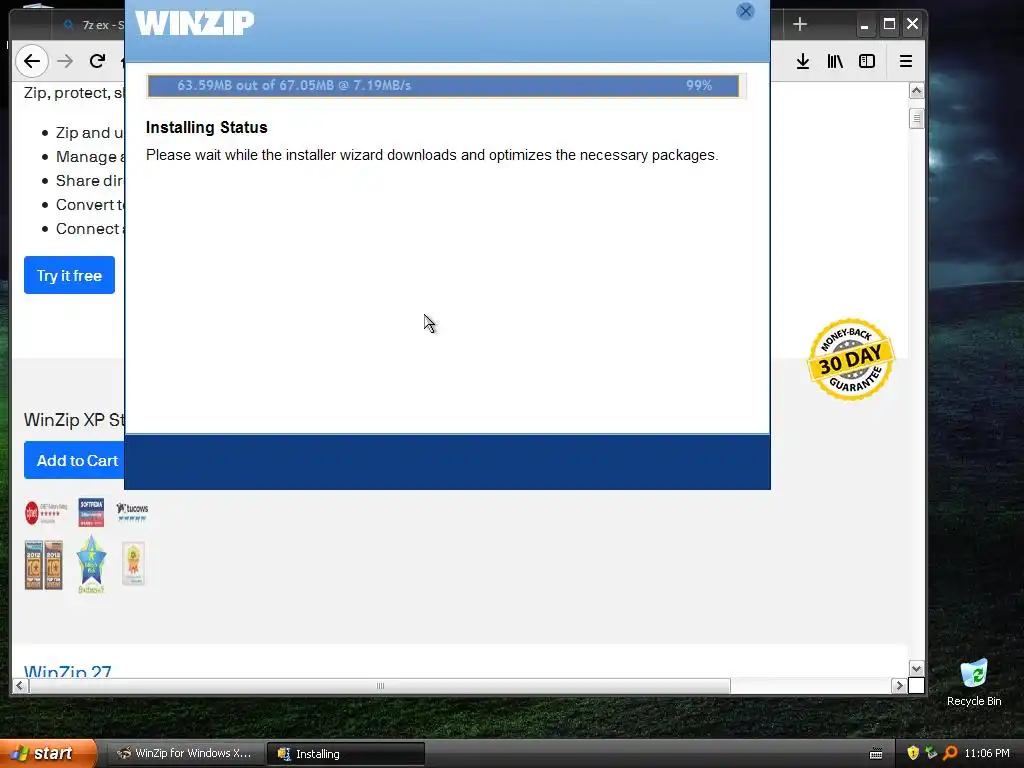The width and height of the screenshot is (1024, 768).
Task: Open a new browser tab
Action: (x=800, y=24)
